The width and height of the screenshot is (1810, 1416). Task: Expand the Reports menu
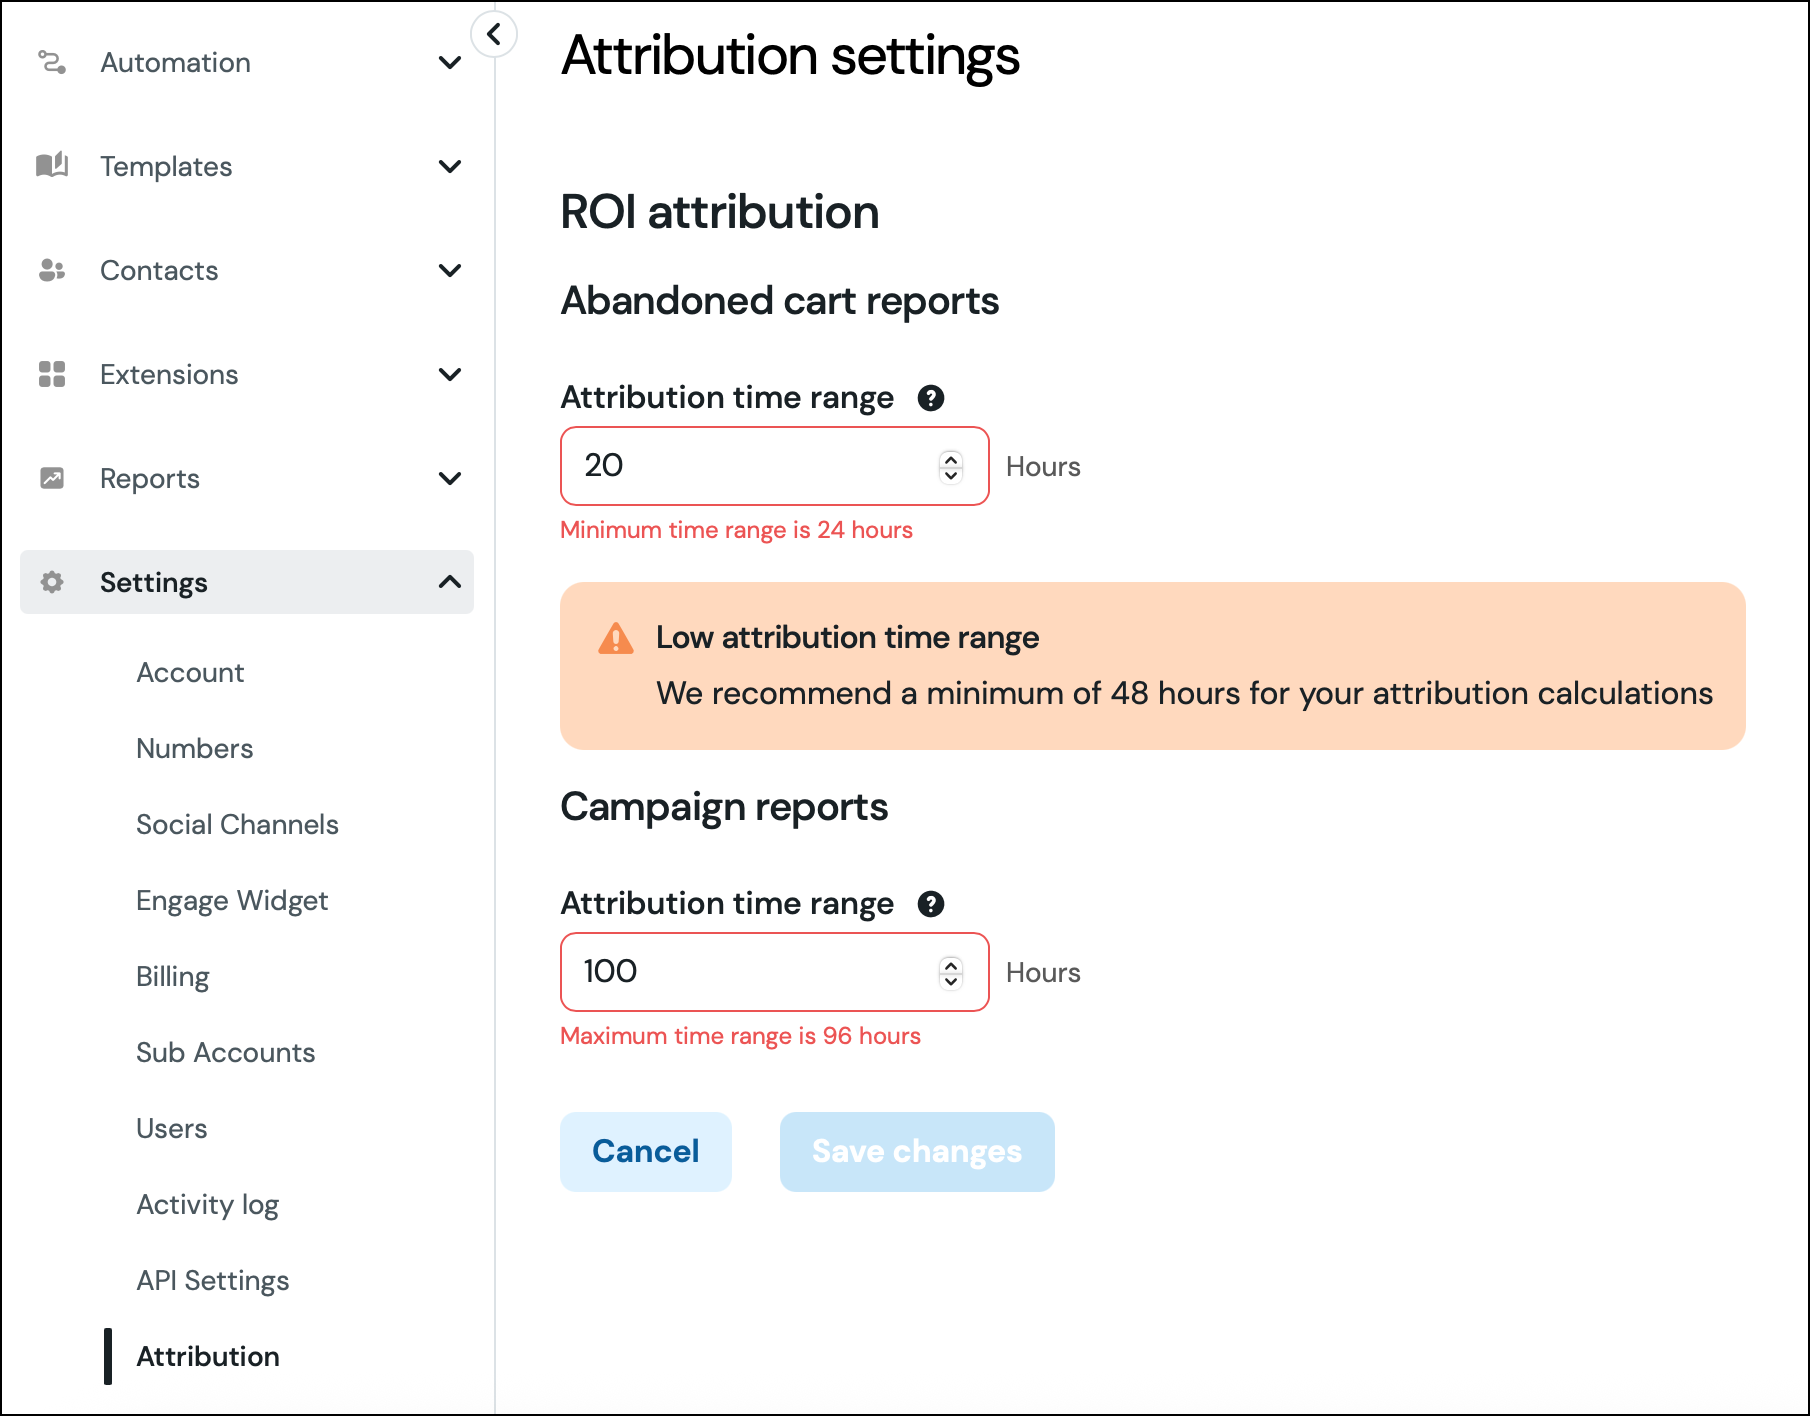(451, 478)
